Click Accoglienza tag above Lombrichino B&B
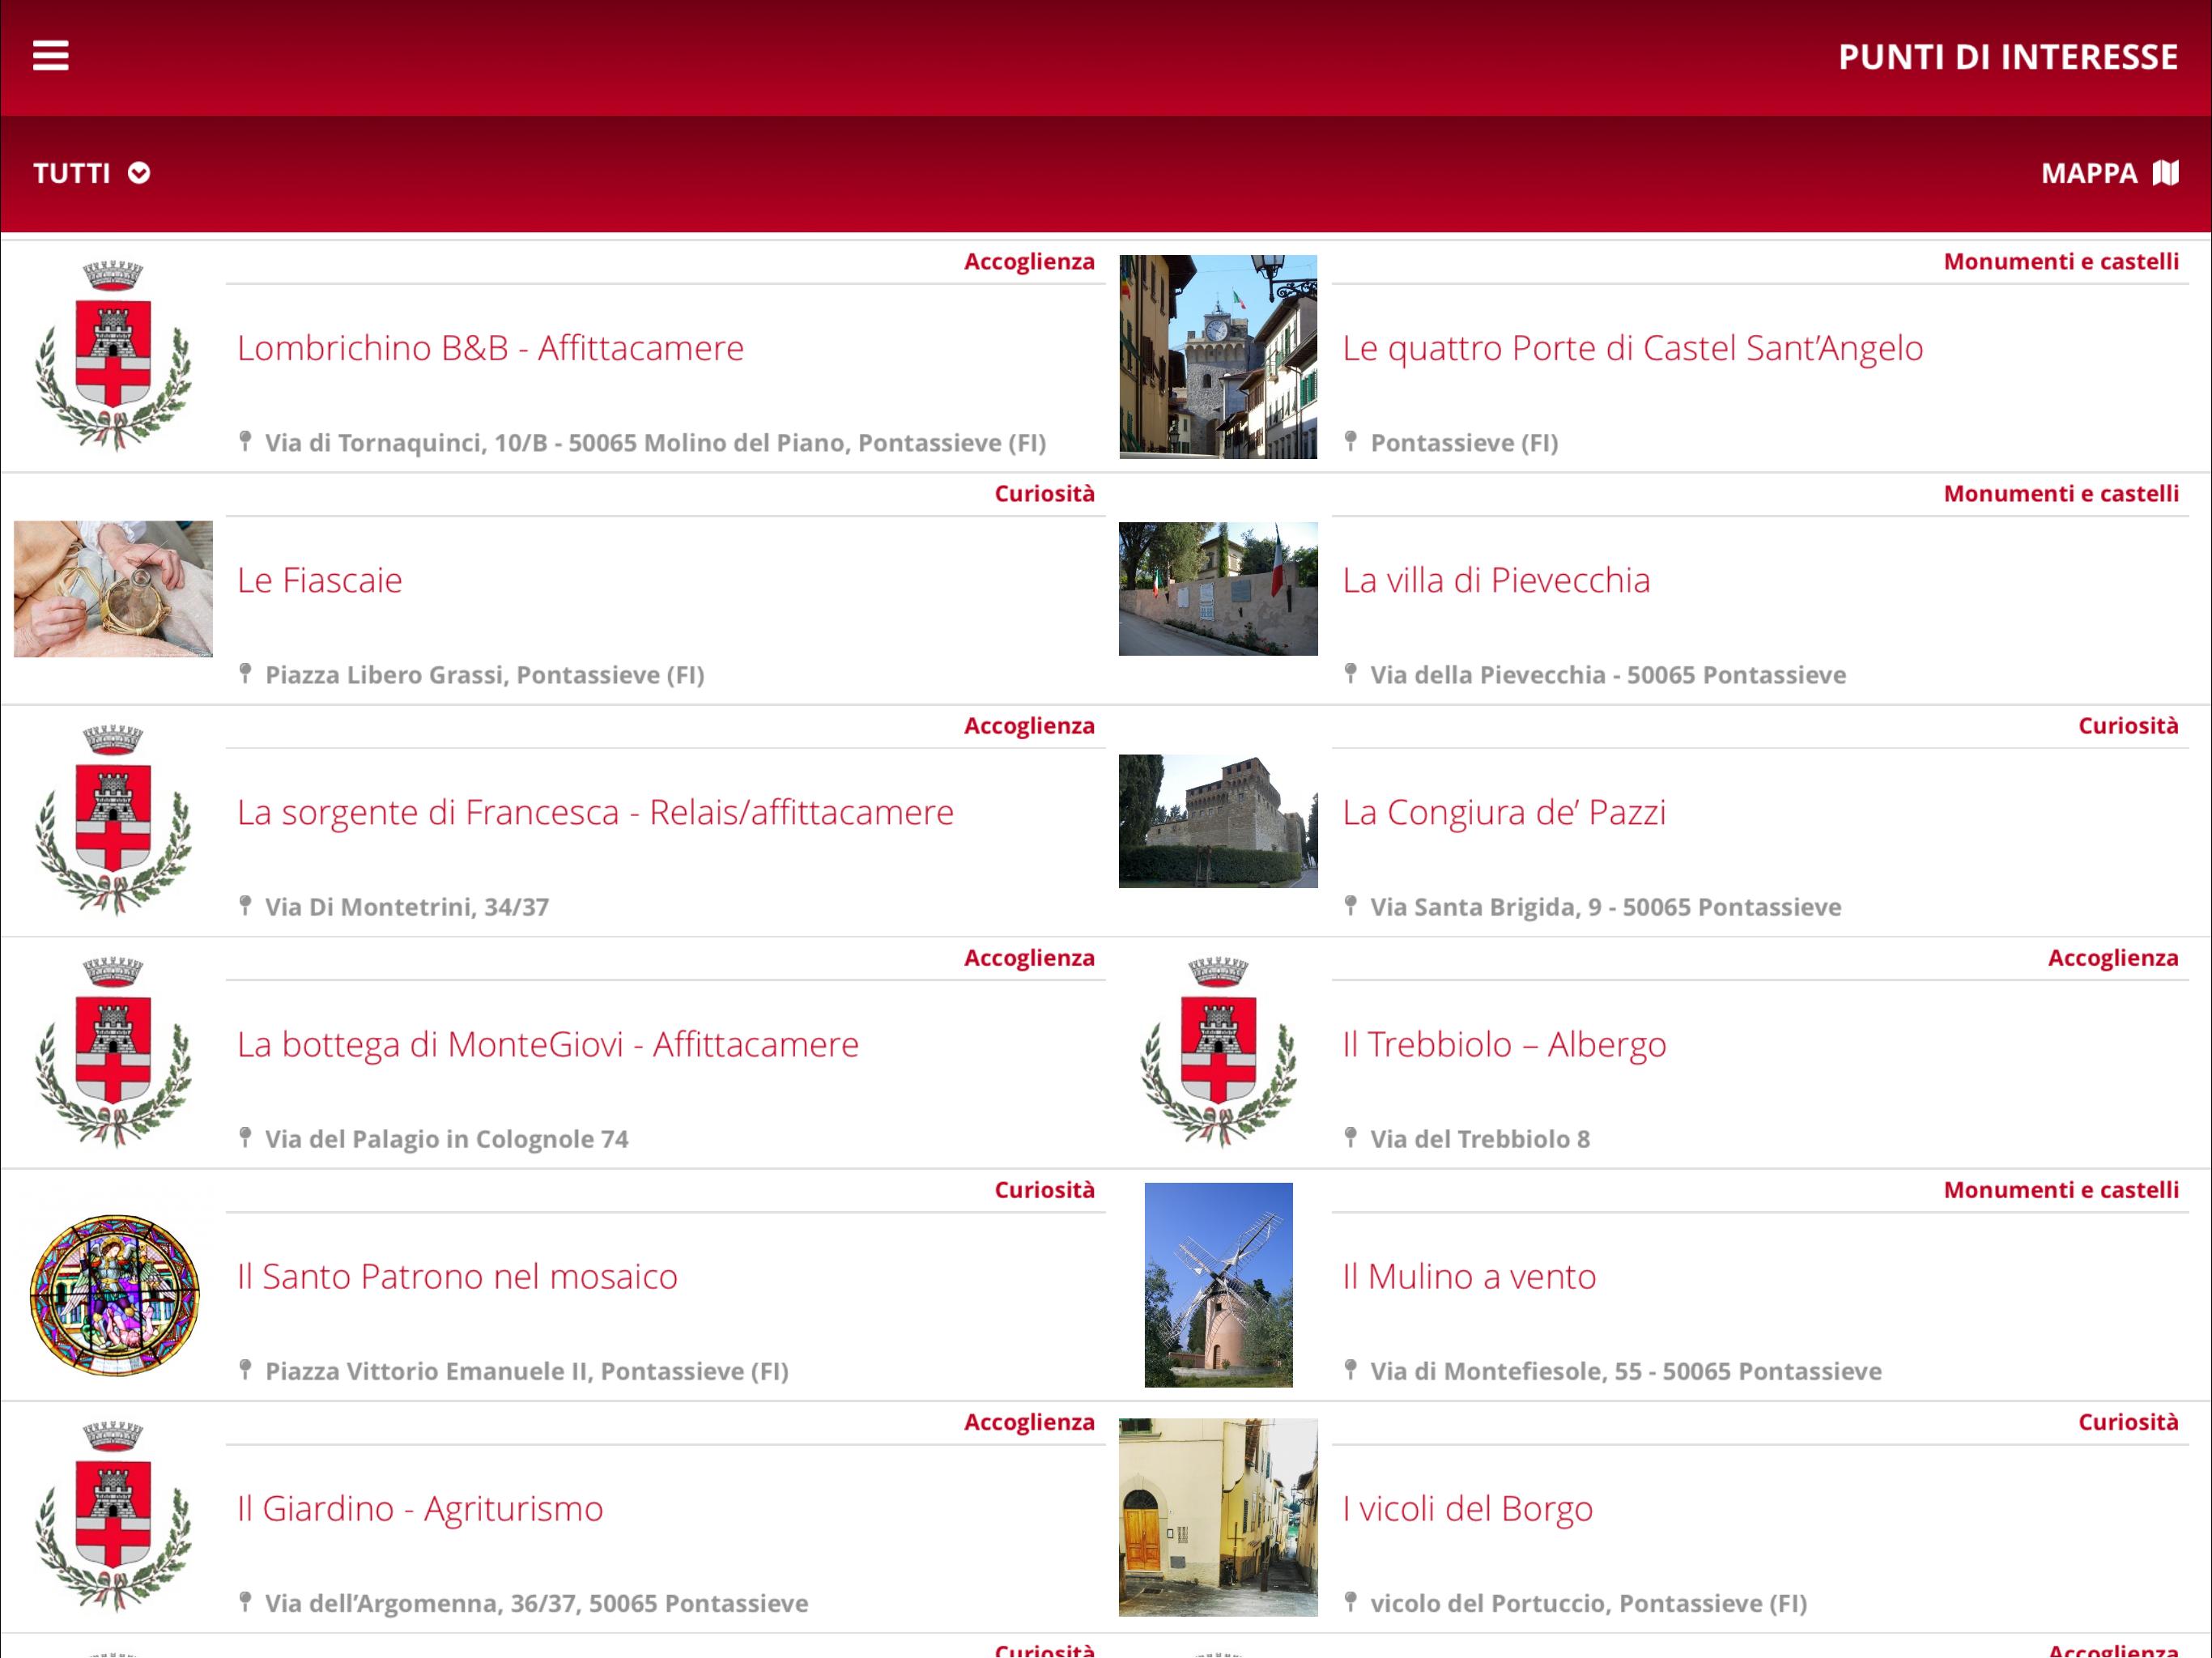The image size is (2212, 1658). pos(1029,262)
